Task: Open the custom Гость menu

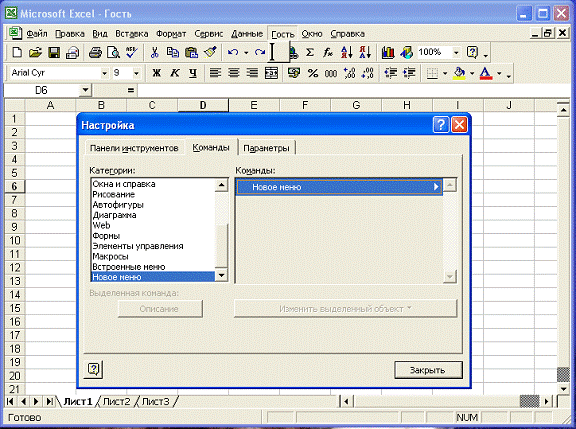Action: [282, 34]
